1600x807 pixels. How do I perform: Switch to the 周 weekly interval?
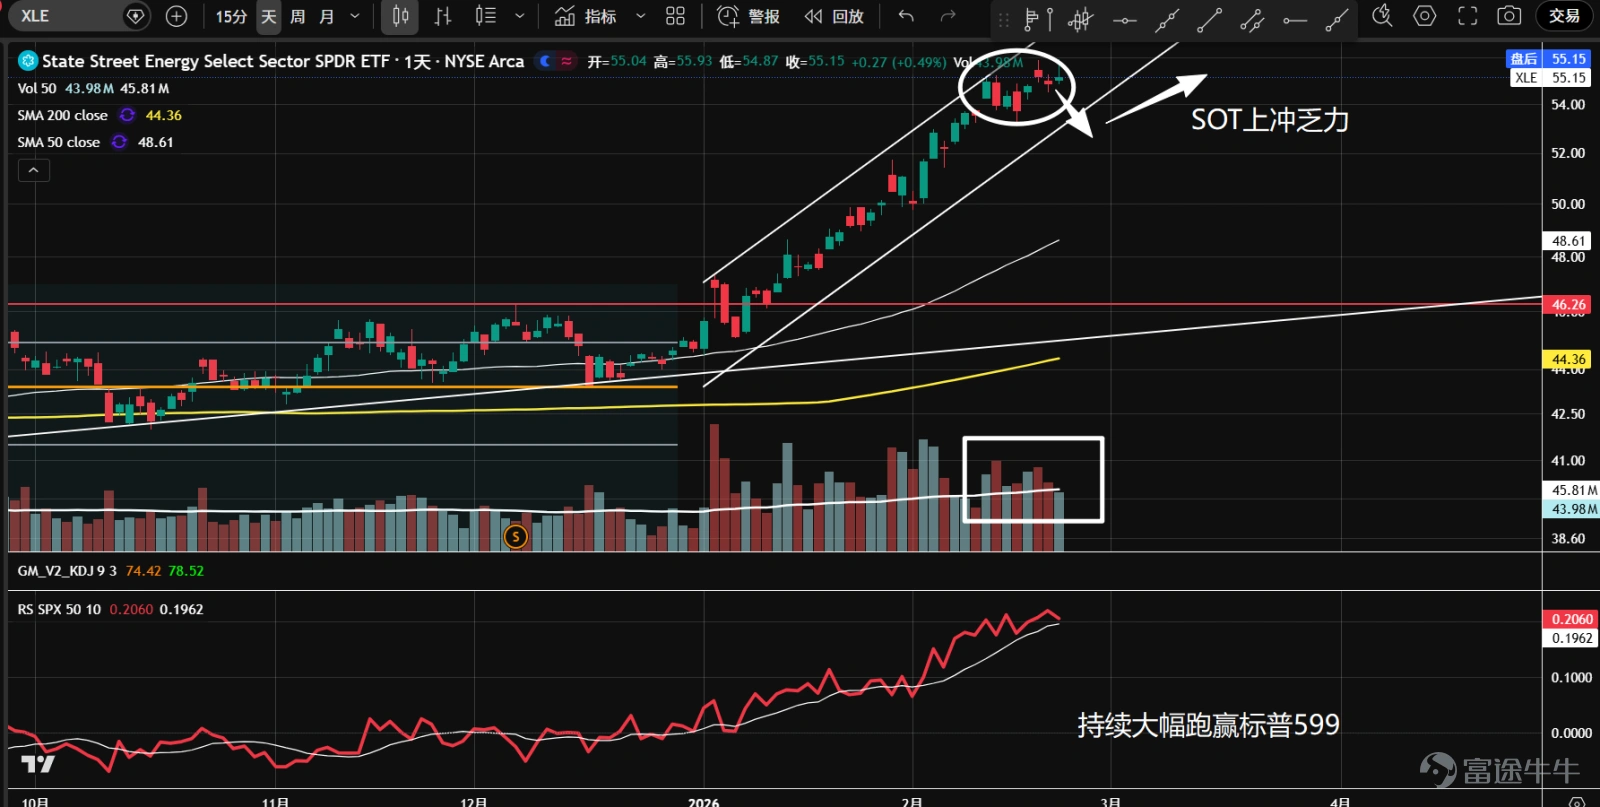click(297, 16)
